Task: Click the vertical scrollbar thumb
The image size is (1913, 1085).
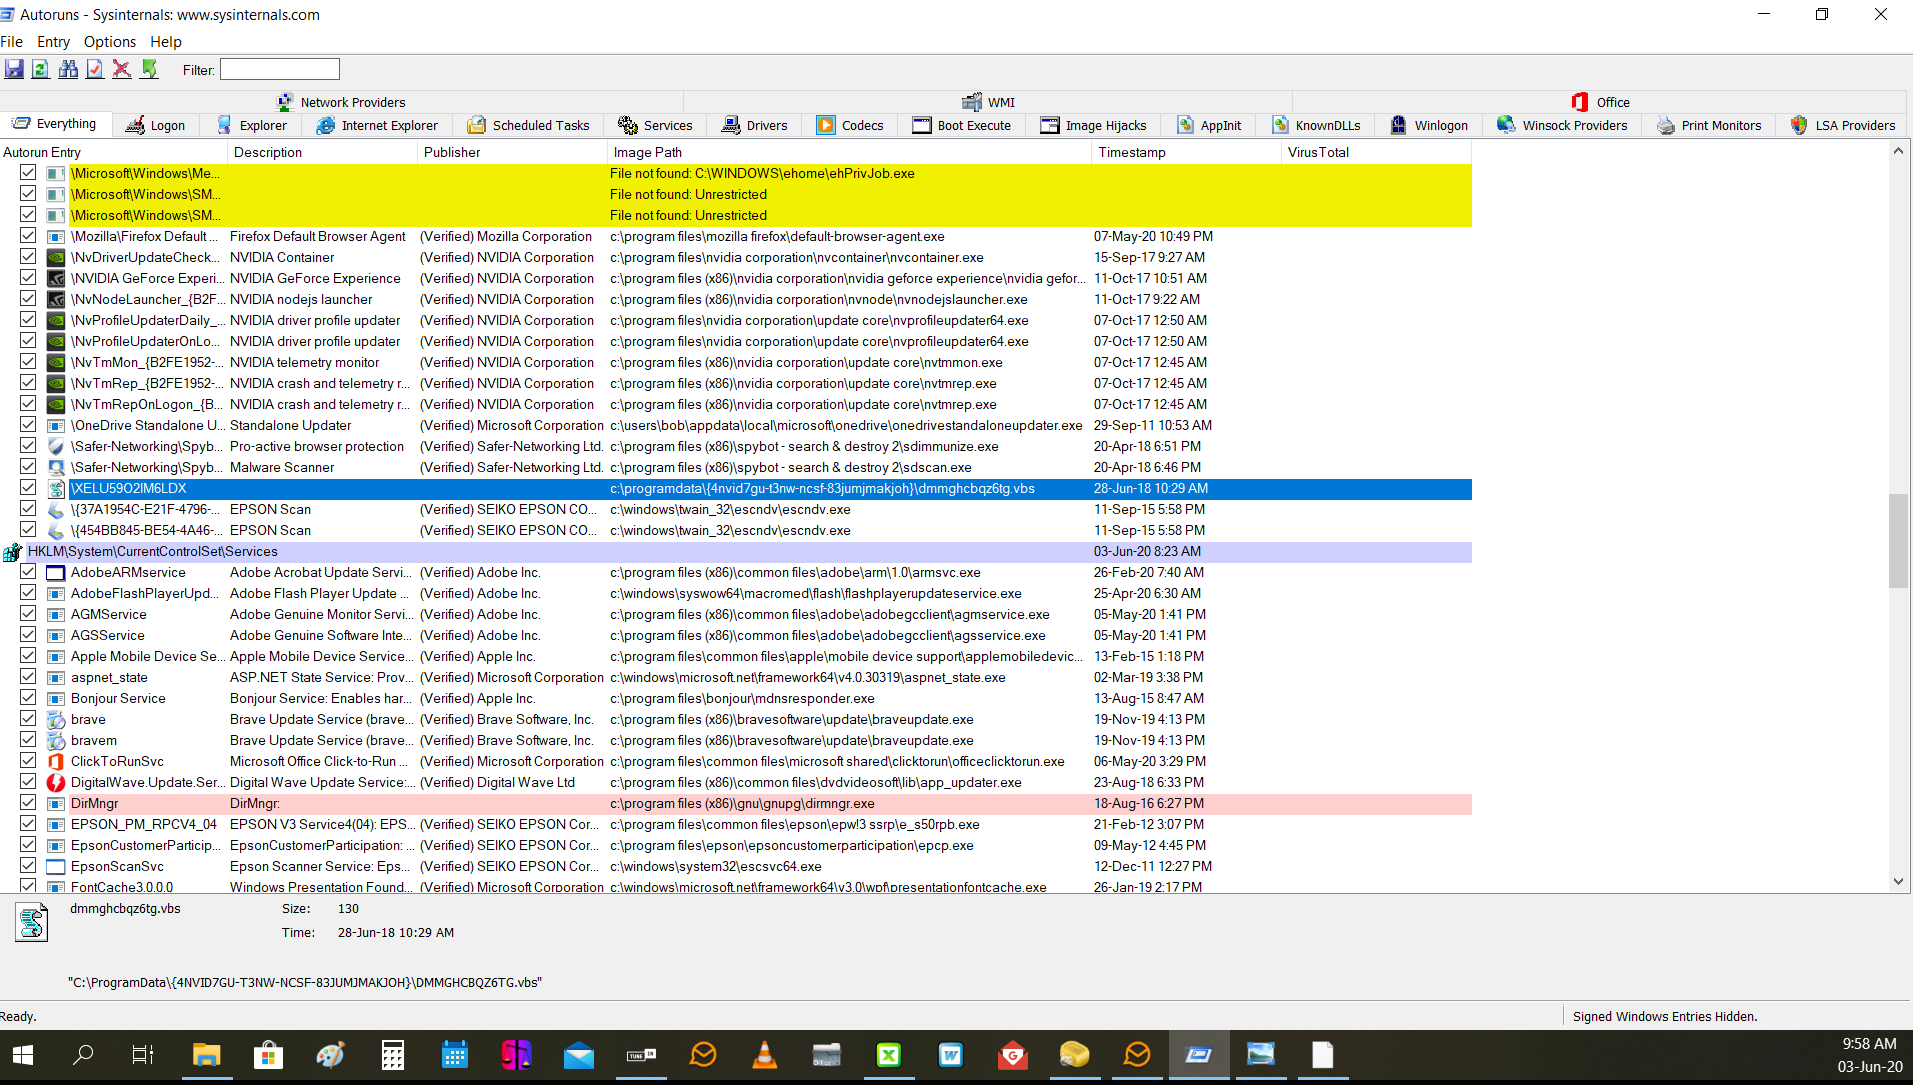Action: 1898,541
